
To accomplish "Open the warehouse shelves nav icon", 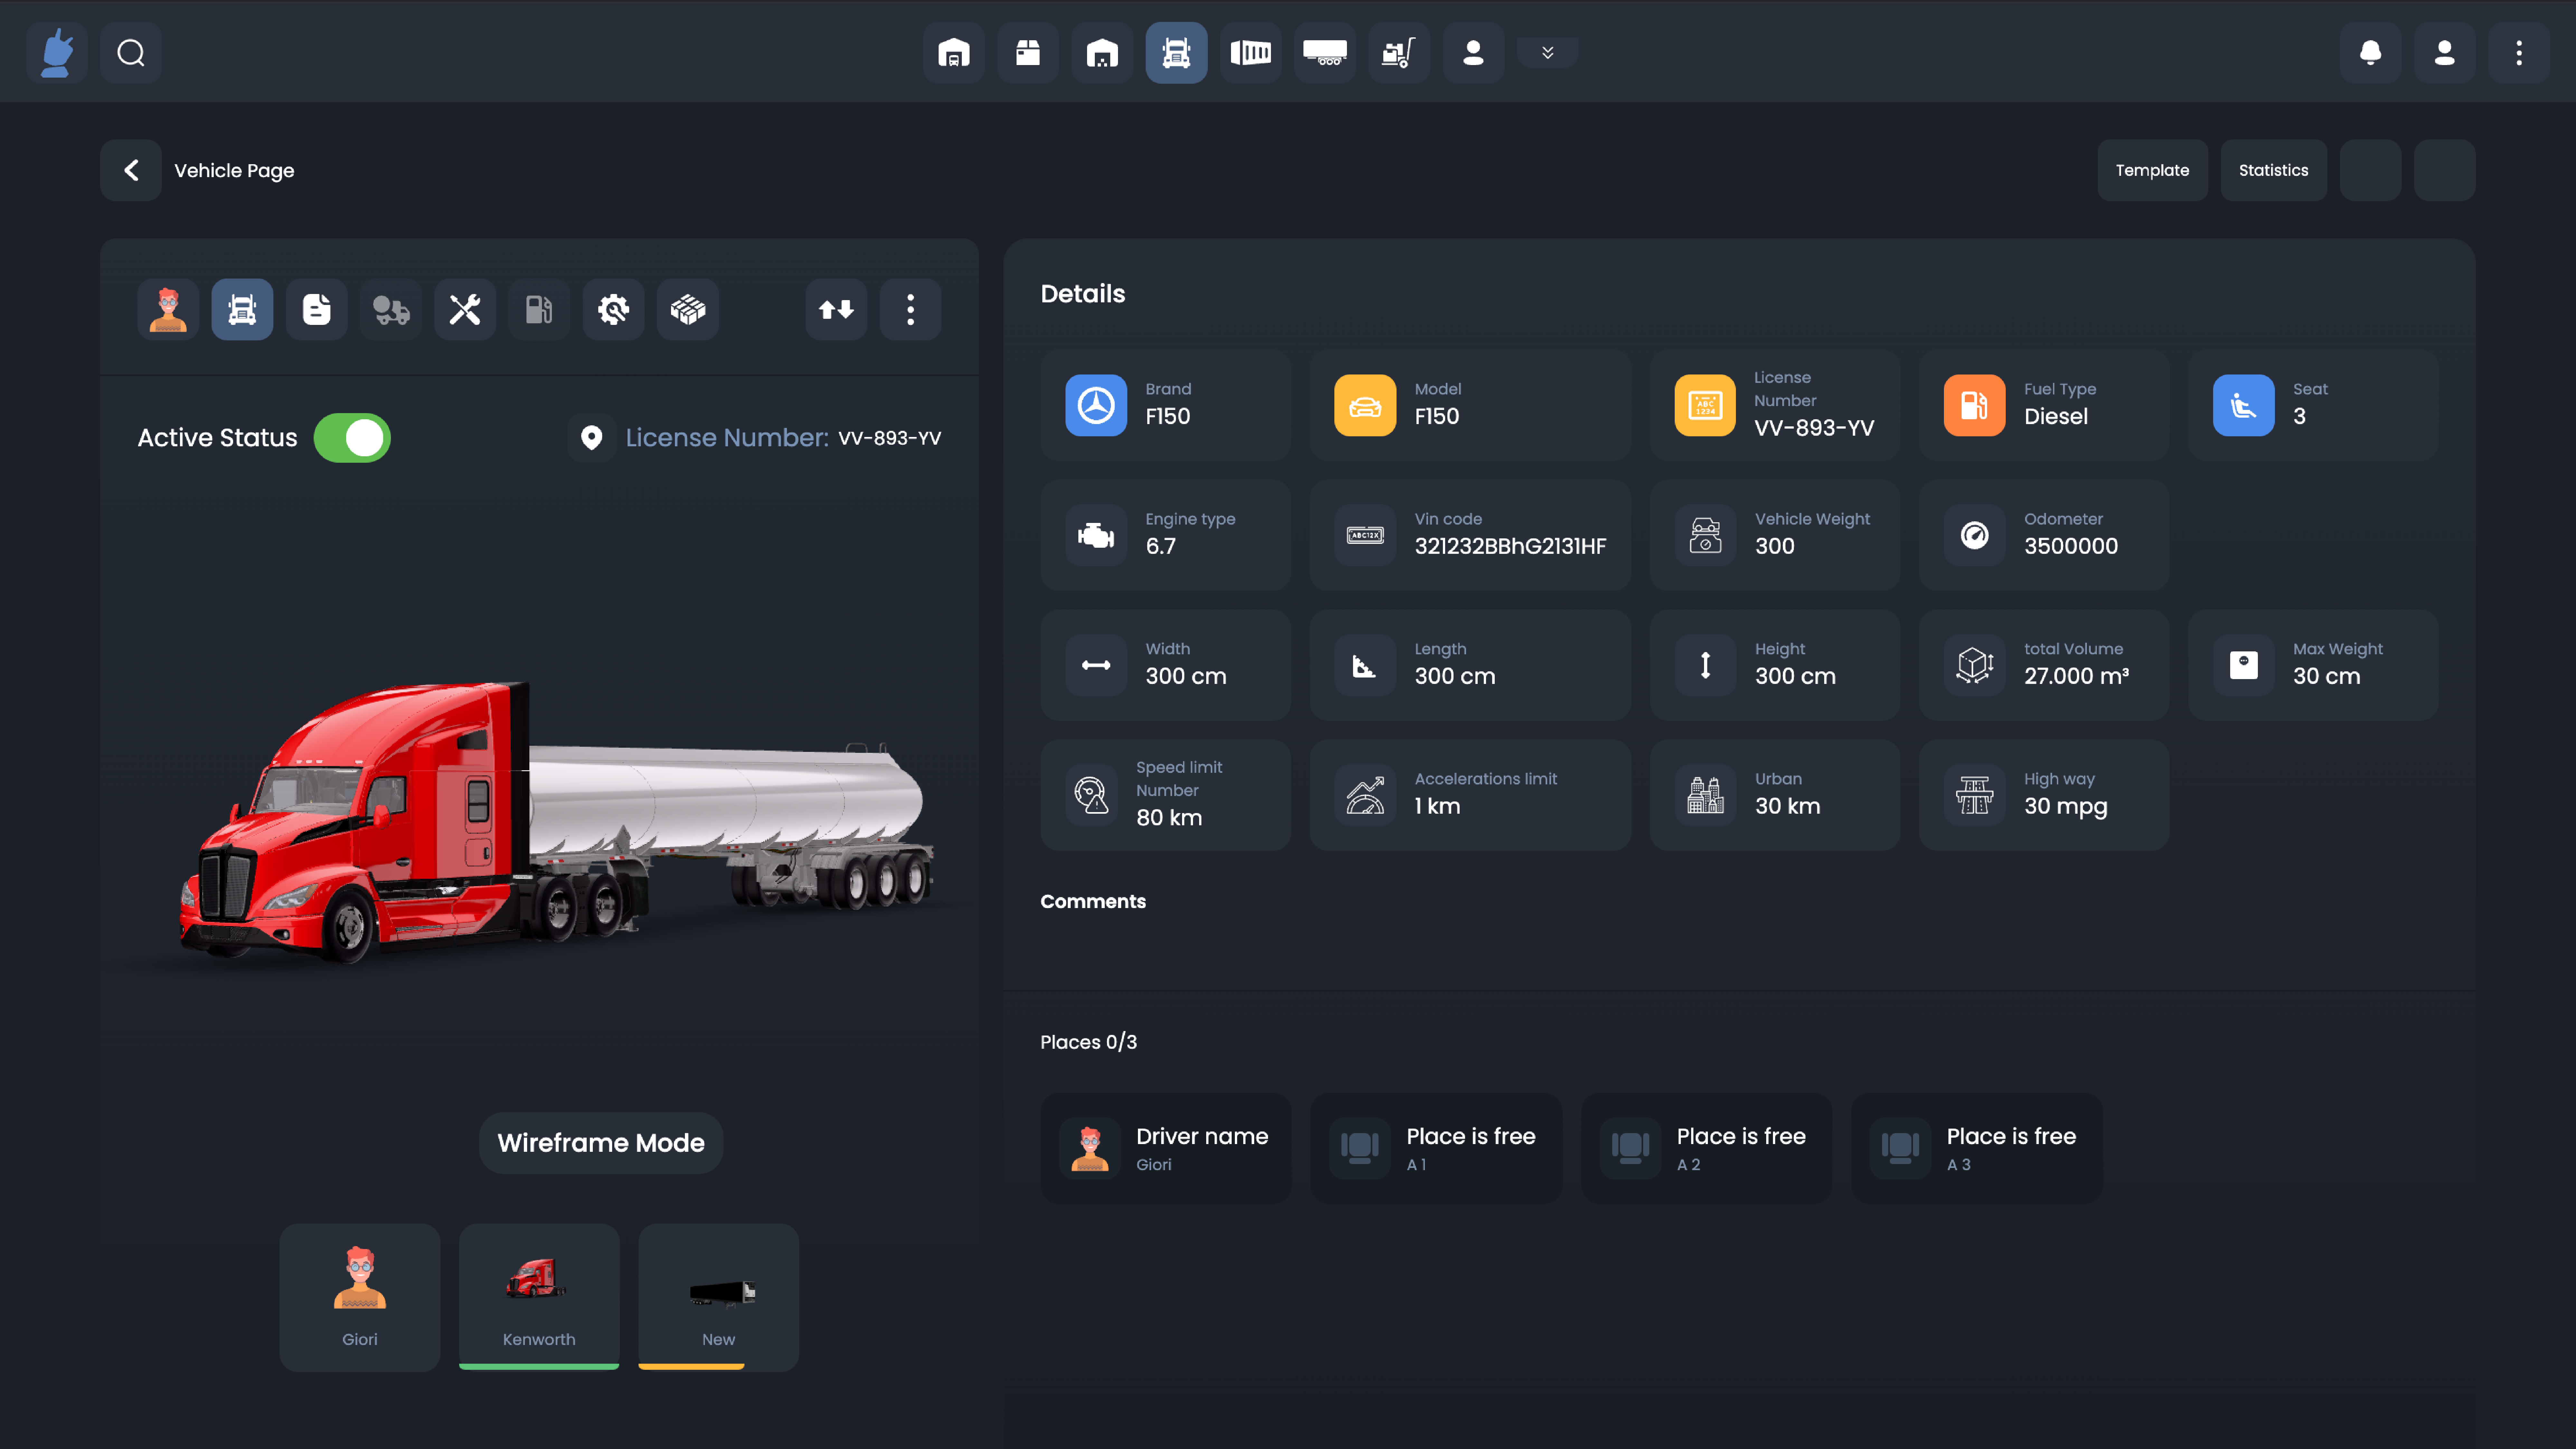I will tap(1102, 53).
